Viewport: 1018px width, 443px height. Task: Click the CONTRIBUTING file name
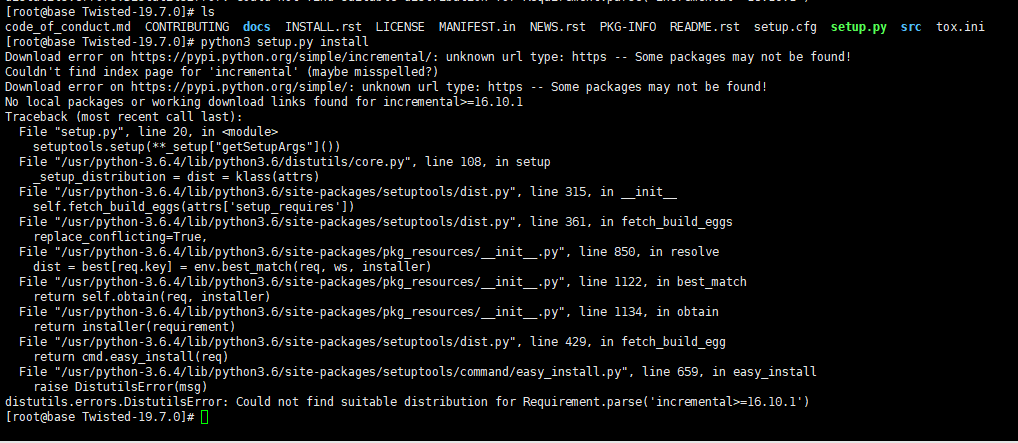[x=187, y=27]
